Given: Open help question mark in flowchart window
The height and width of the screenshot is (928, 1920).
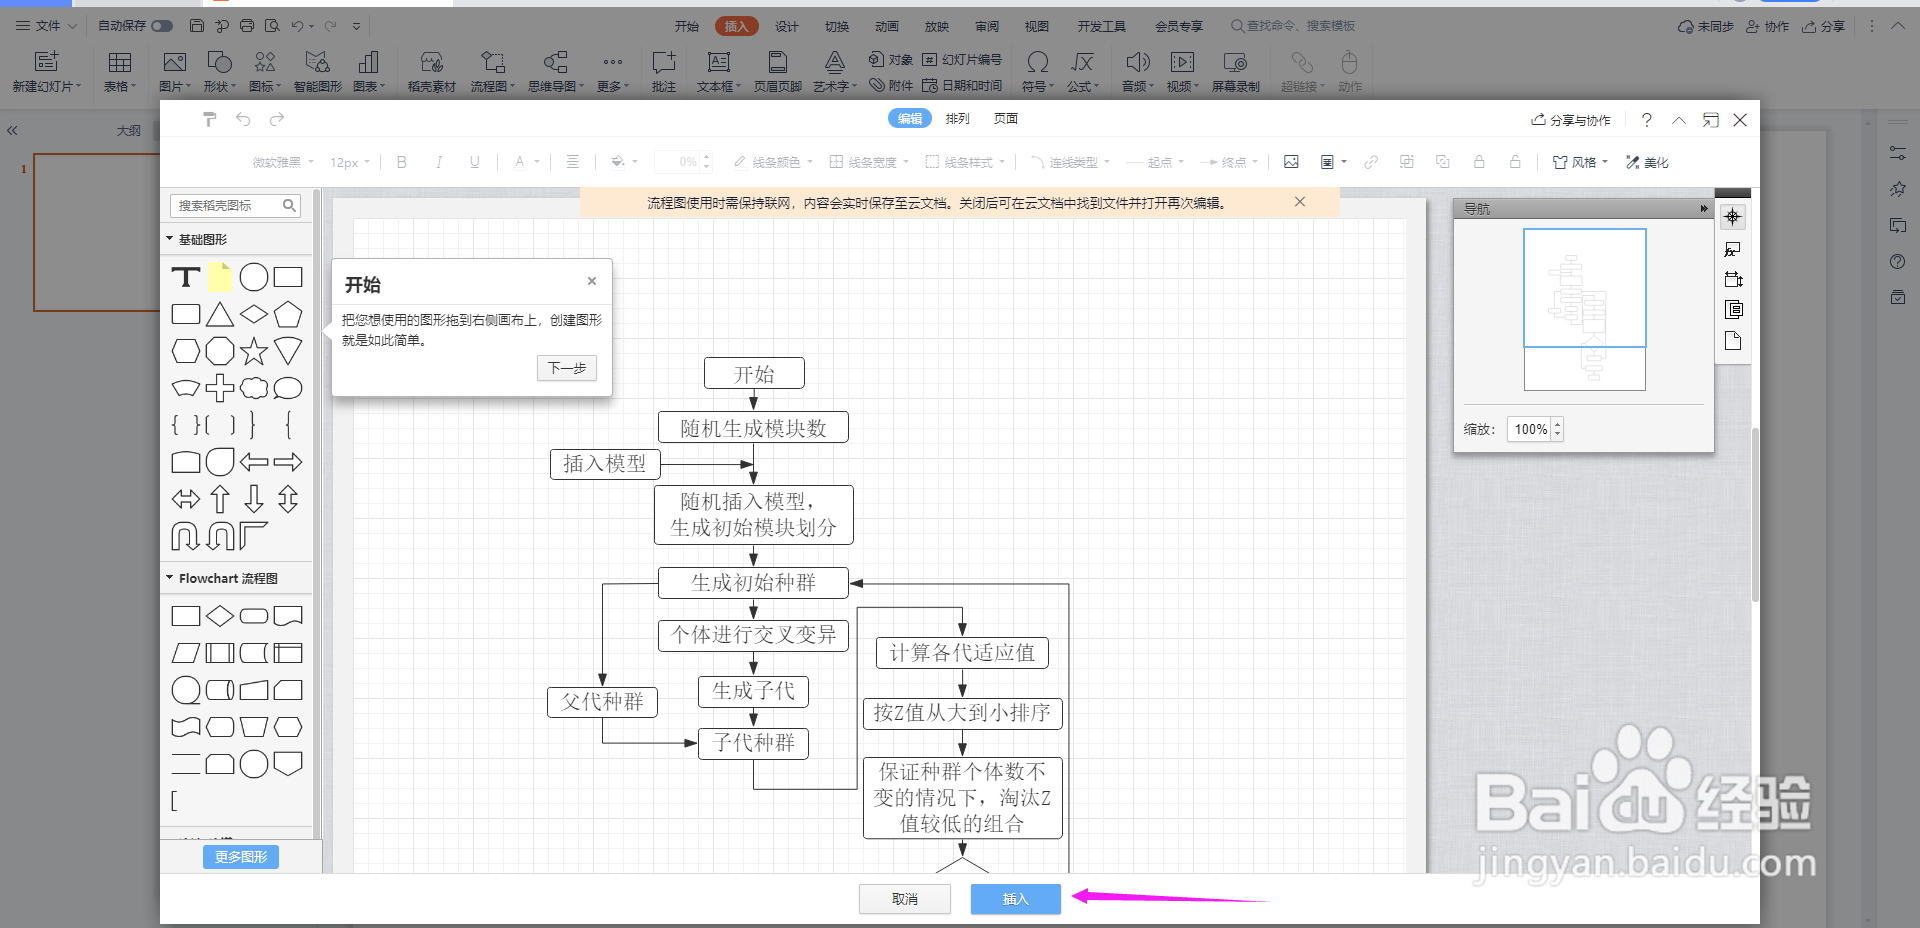Looking at the screenshot, I should (1646, 120).
